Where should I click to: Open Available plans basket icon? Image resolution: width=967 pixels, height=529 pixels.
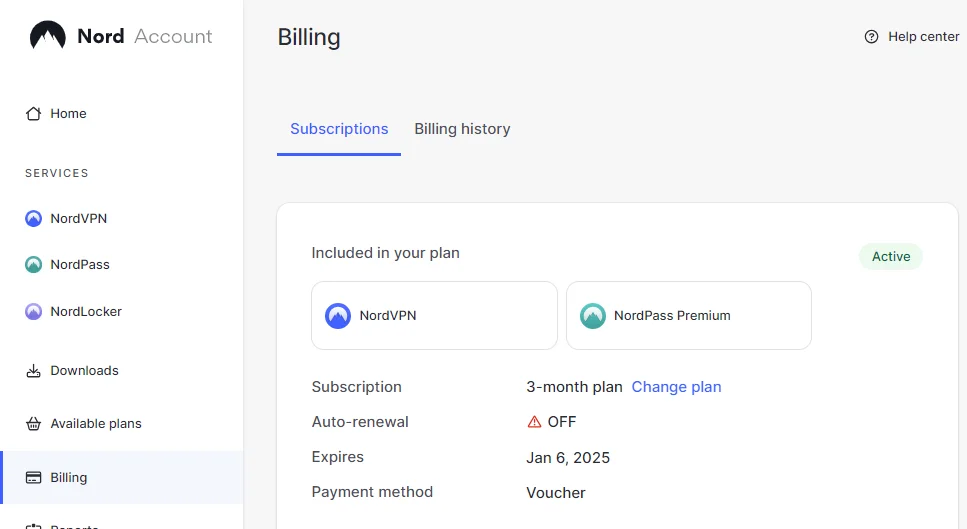pos(33,424)
